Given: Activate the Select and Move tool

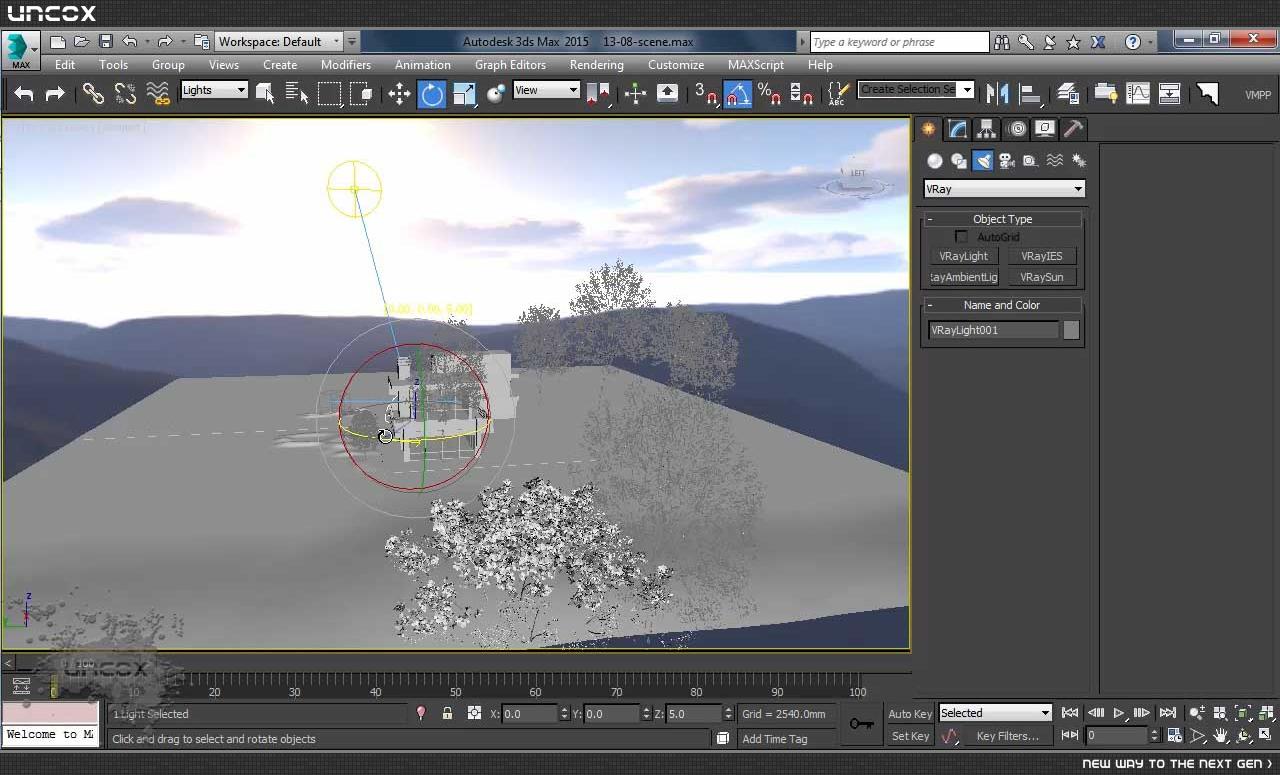Looking at the screenshot, I should (x=399, y=94).
